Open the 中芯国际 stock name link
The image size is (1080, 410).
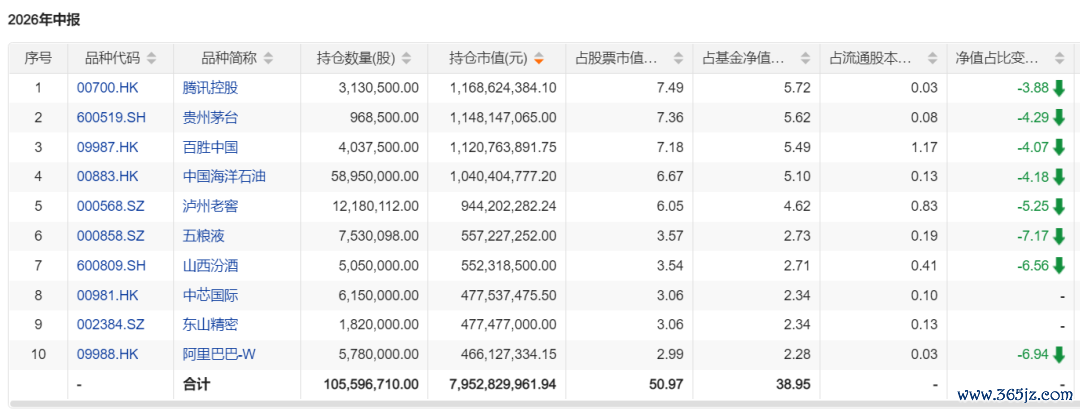[x=211, y=295]
